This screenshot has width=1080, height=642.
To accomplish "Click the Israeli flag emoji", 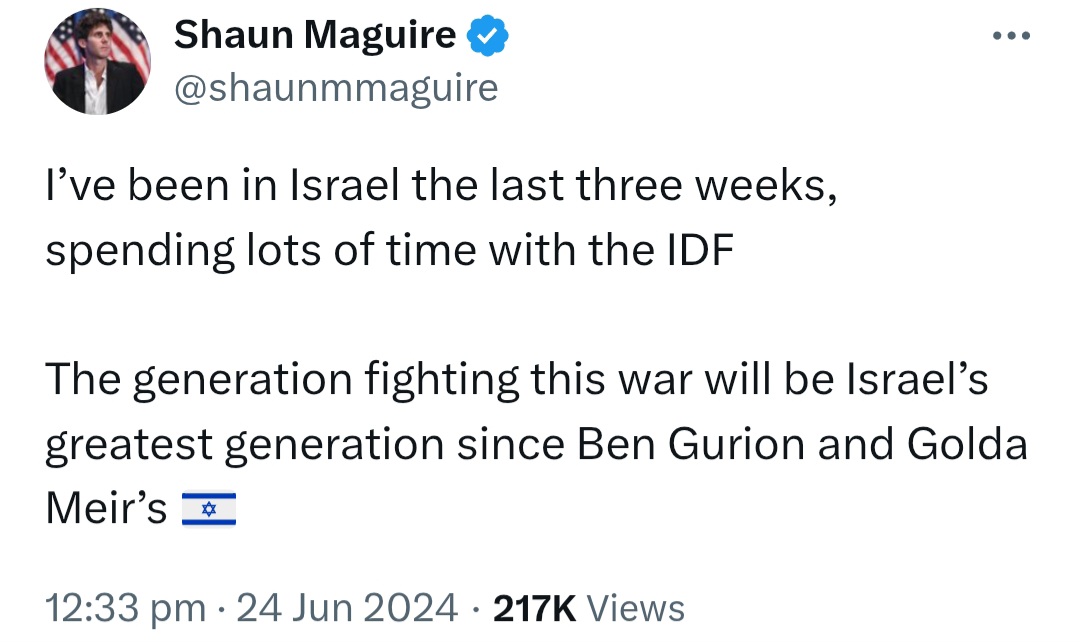I will [x=209, y=508].
